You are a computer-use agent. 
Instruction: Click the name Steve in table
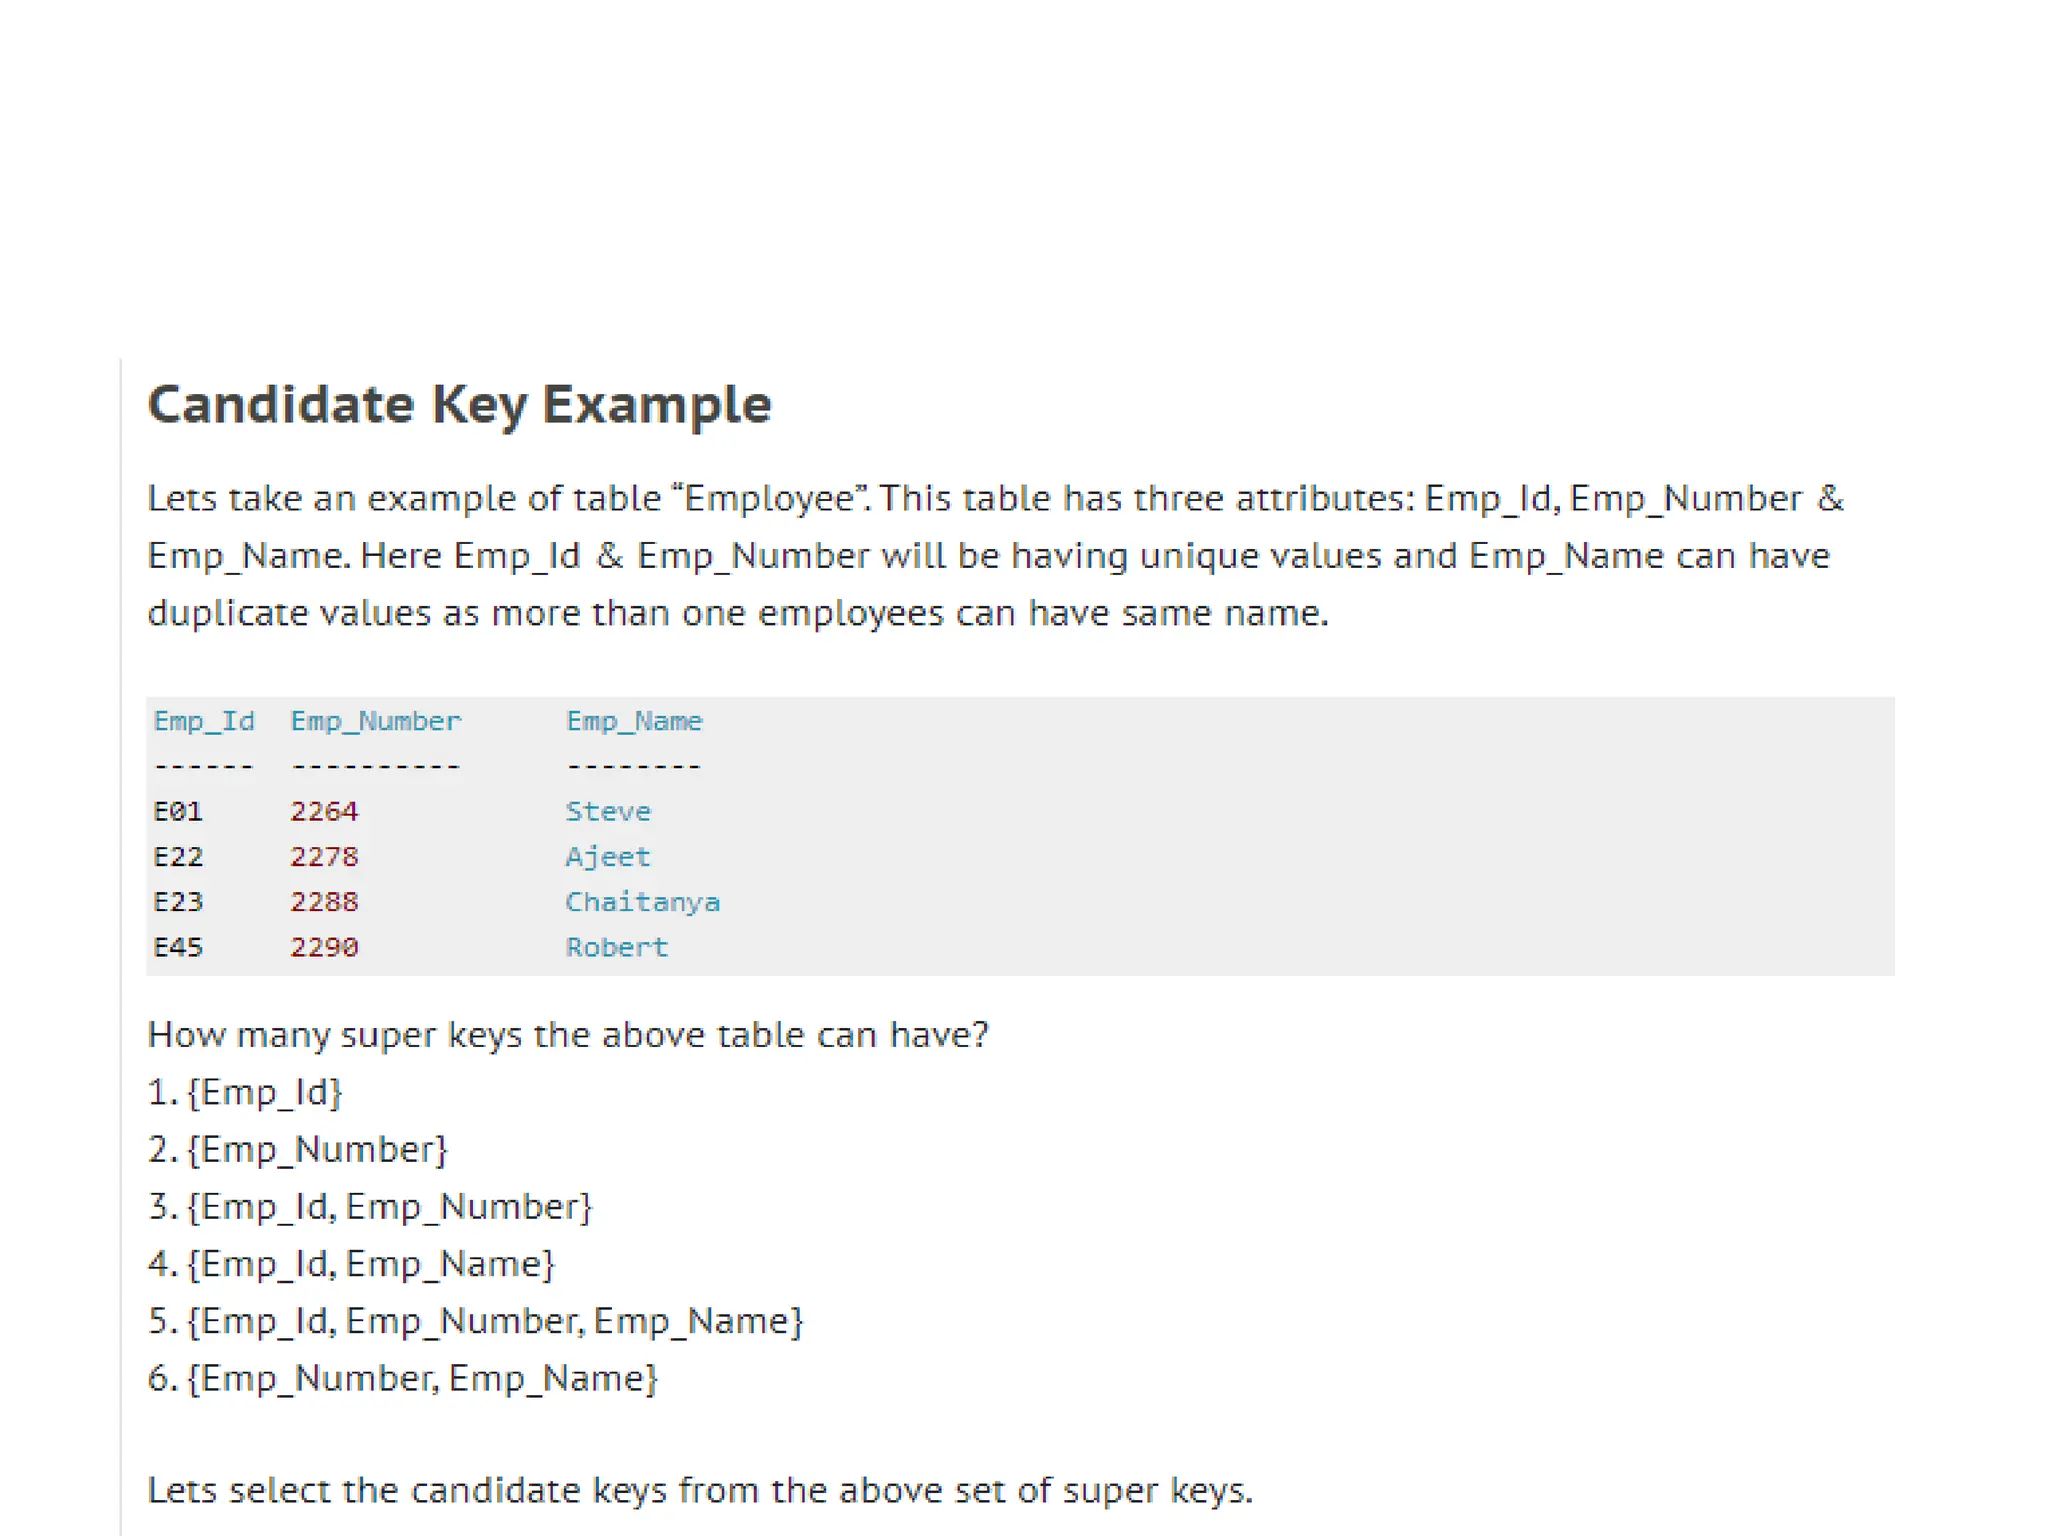pyautogui.click(x=608, y=811)
